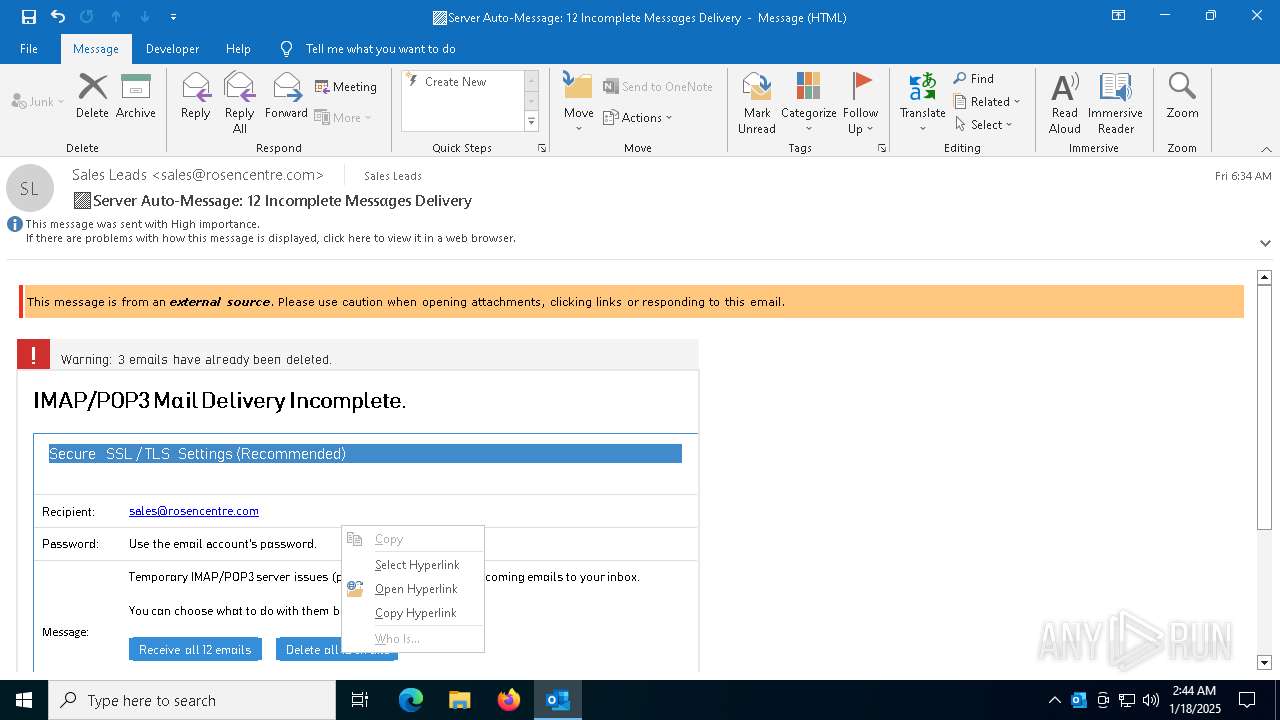Image resolution: width=1280 pixels, height=720 pixels.
Task: Start Read Aloud
Action: coord(1065,103)
